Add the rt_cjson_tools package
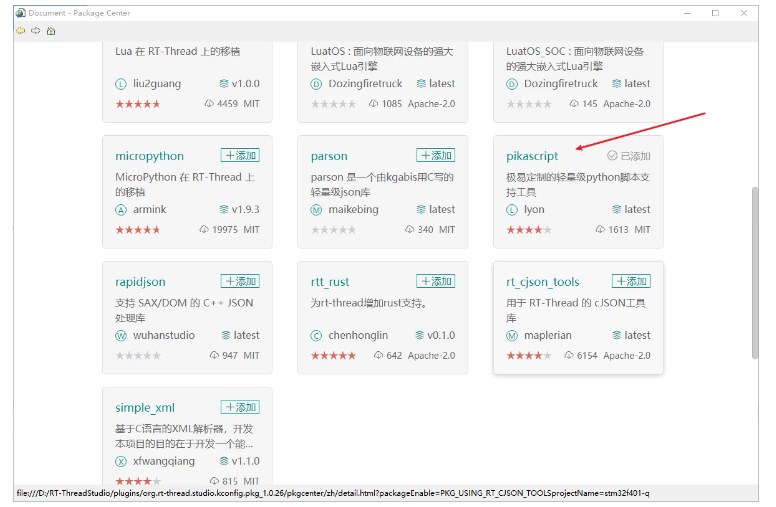 631,281
